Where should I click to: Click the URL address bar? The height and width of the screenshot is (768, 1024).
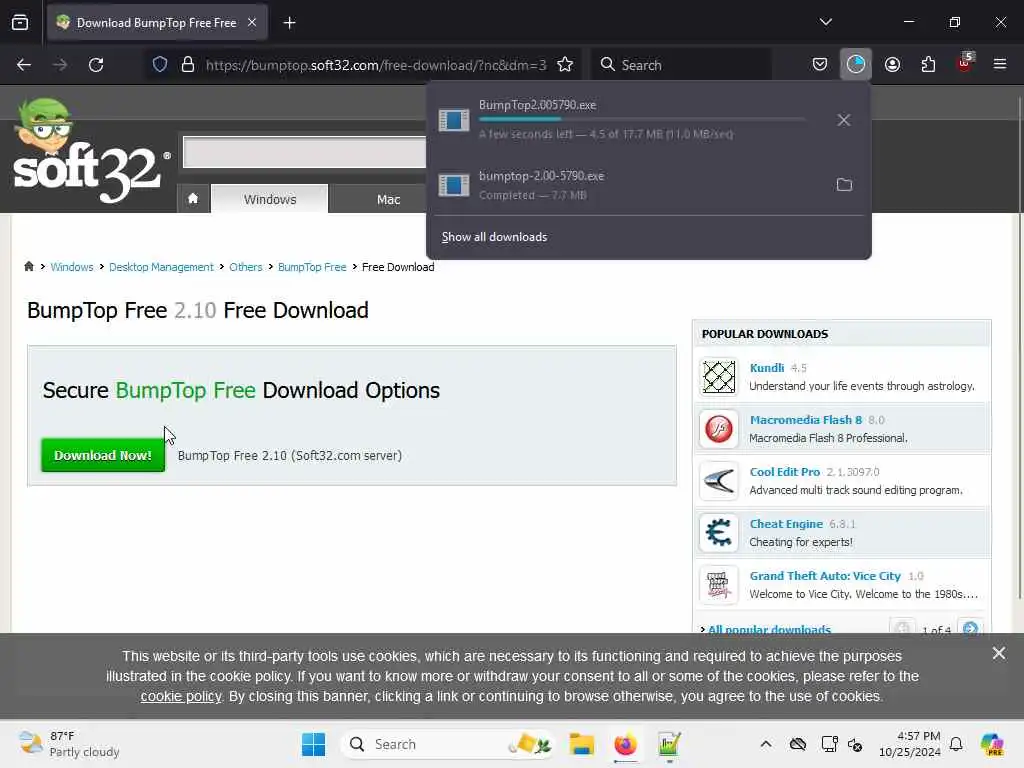376,65
